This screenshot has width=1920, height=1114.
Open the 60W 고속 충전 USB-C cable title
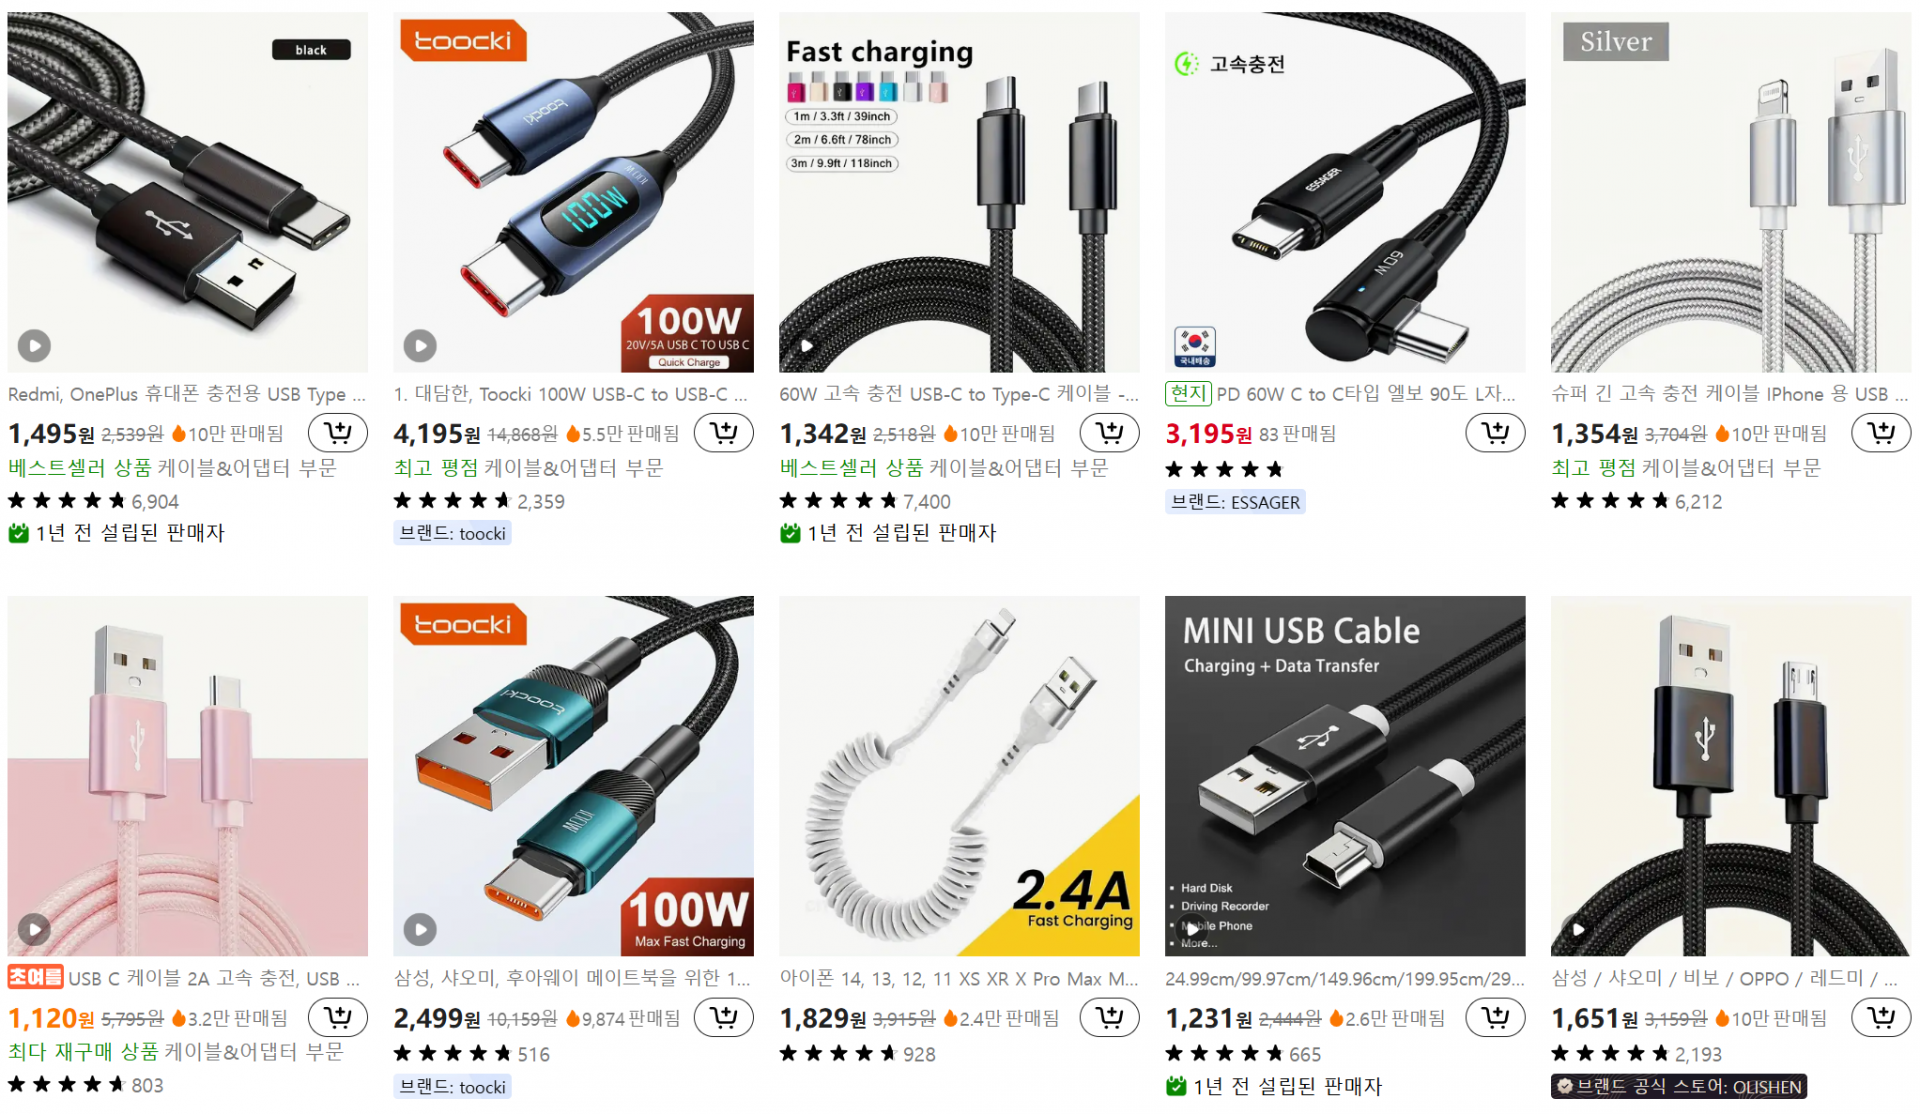[959, 394]
